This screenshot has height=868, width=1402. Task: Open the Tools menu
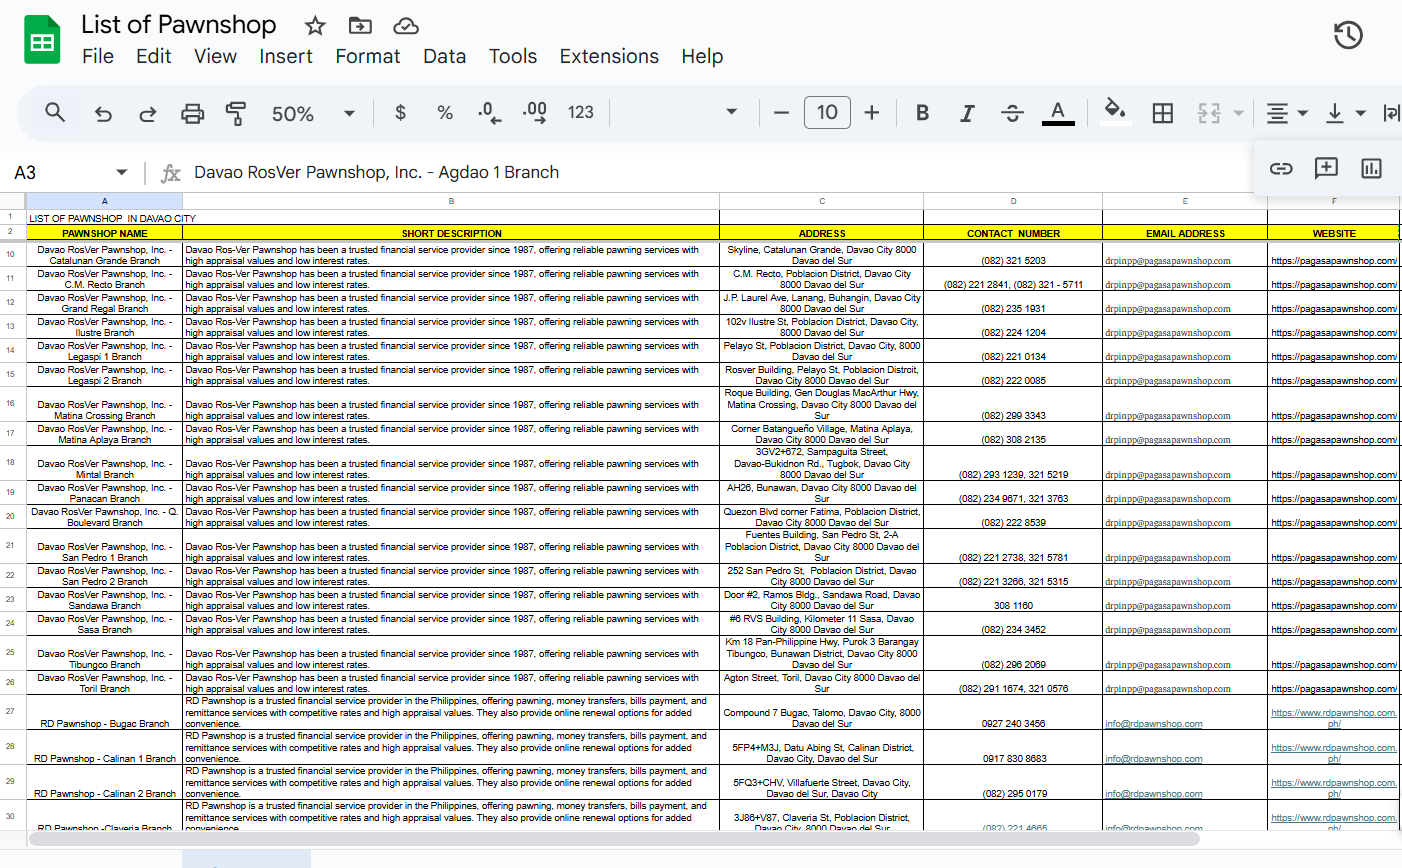coord(513,56)
